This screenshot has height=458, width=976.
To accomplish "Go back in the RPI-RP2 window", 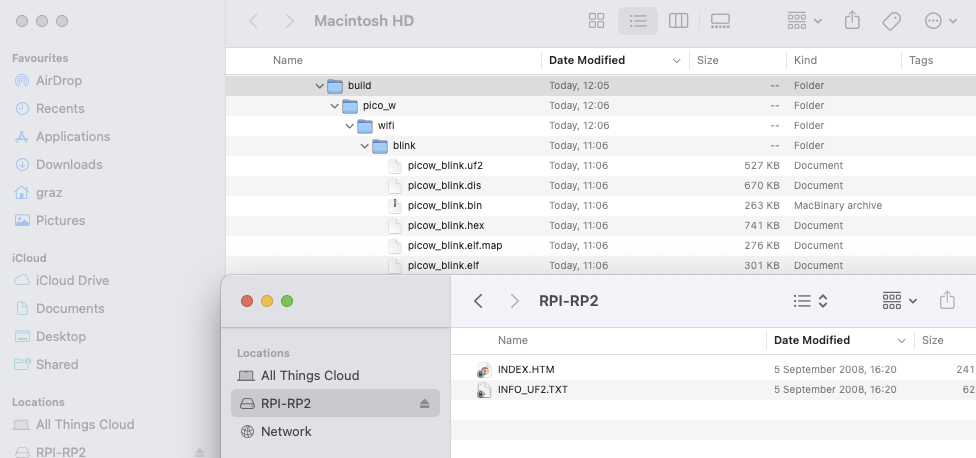I will 478,301.
